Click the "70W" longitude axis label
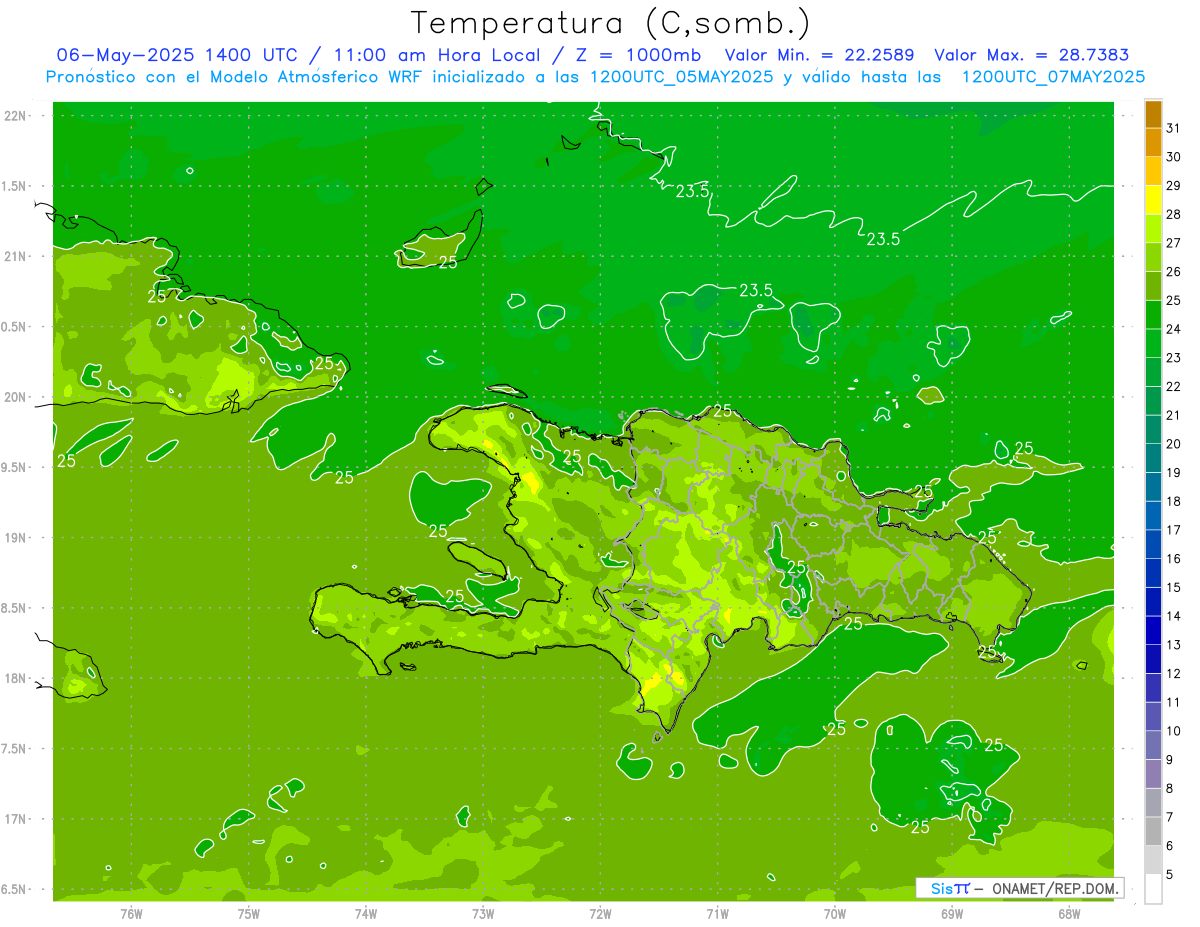The image size is (1200, 927). [835, 914]
